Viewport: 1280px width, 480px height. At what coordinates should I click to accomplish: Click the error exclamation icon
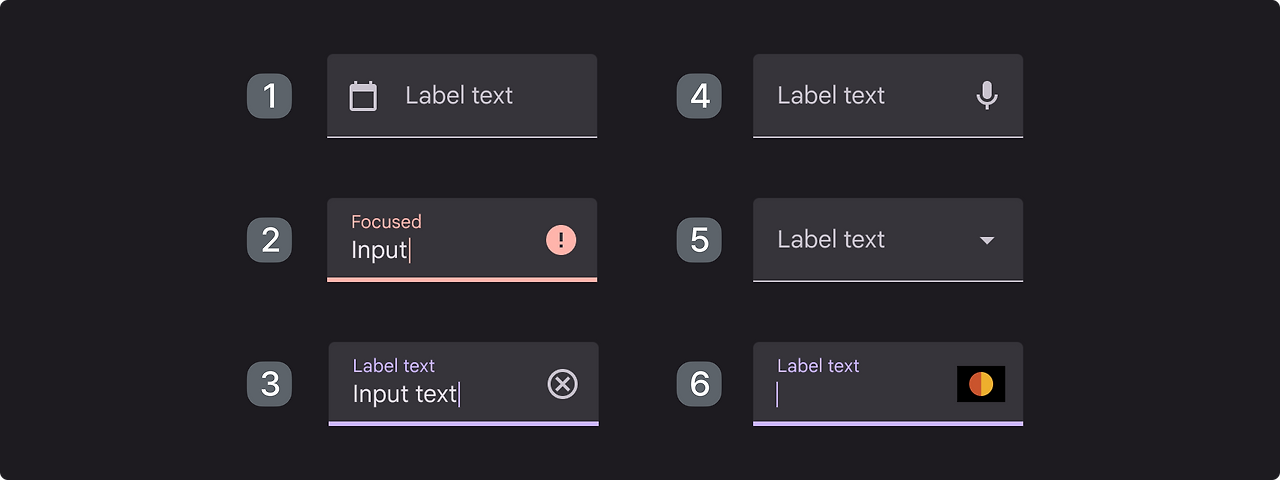tap(561, 240)
